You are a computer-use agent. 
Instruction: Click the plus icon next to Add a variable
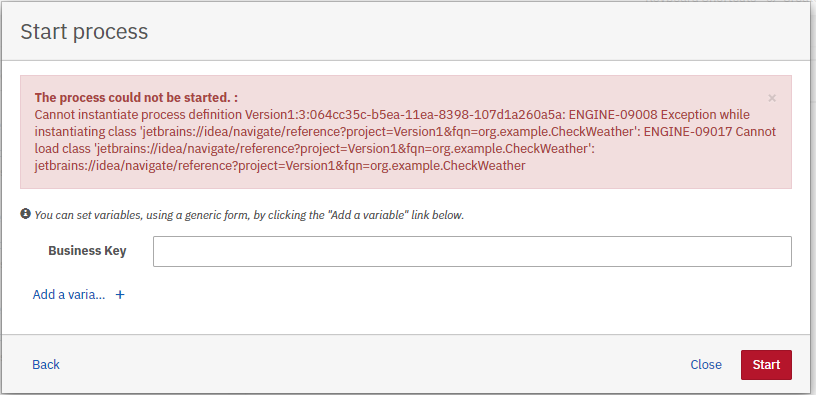[120, 295]
